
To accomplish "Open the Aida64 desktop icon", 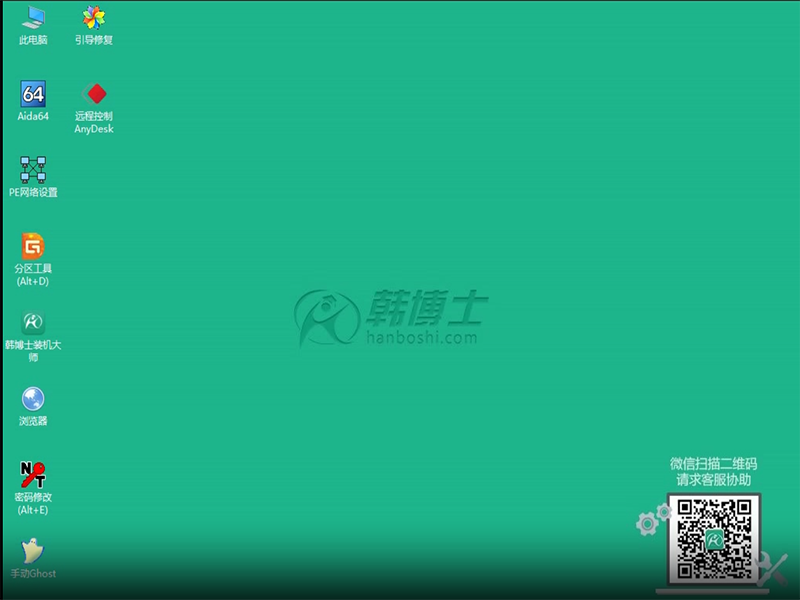I will (x=33, y=94).
